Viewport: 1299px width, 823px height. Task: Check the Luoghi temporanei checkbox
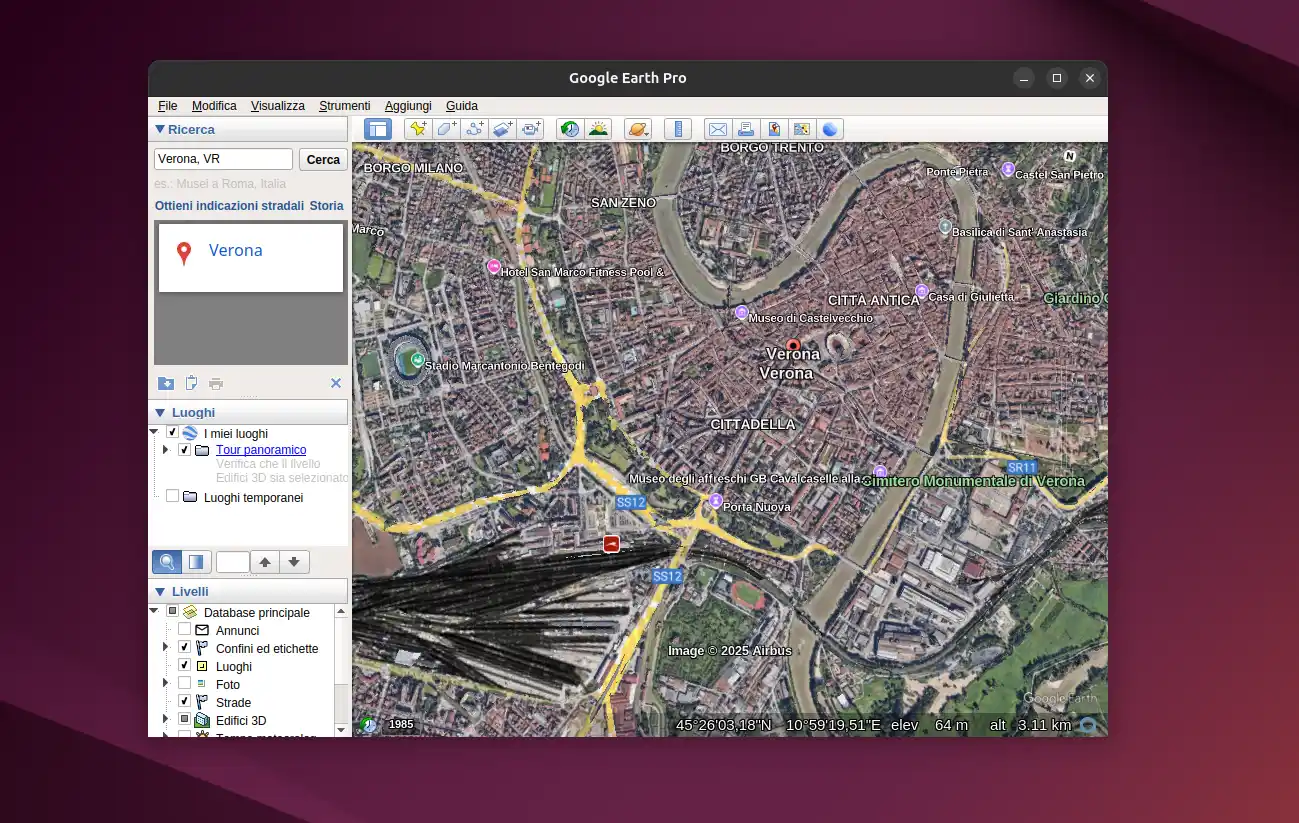point(173,496)
